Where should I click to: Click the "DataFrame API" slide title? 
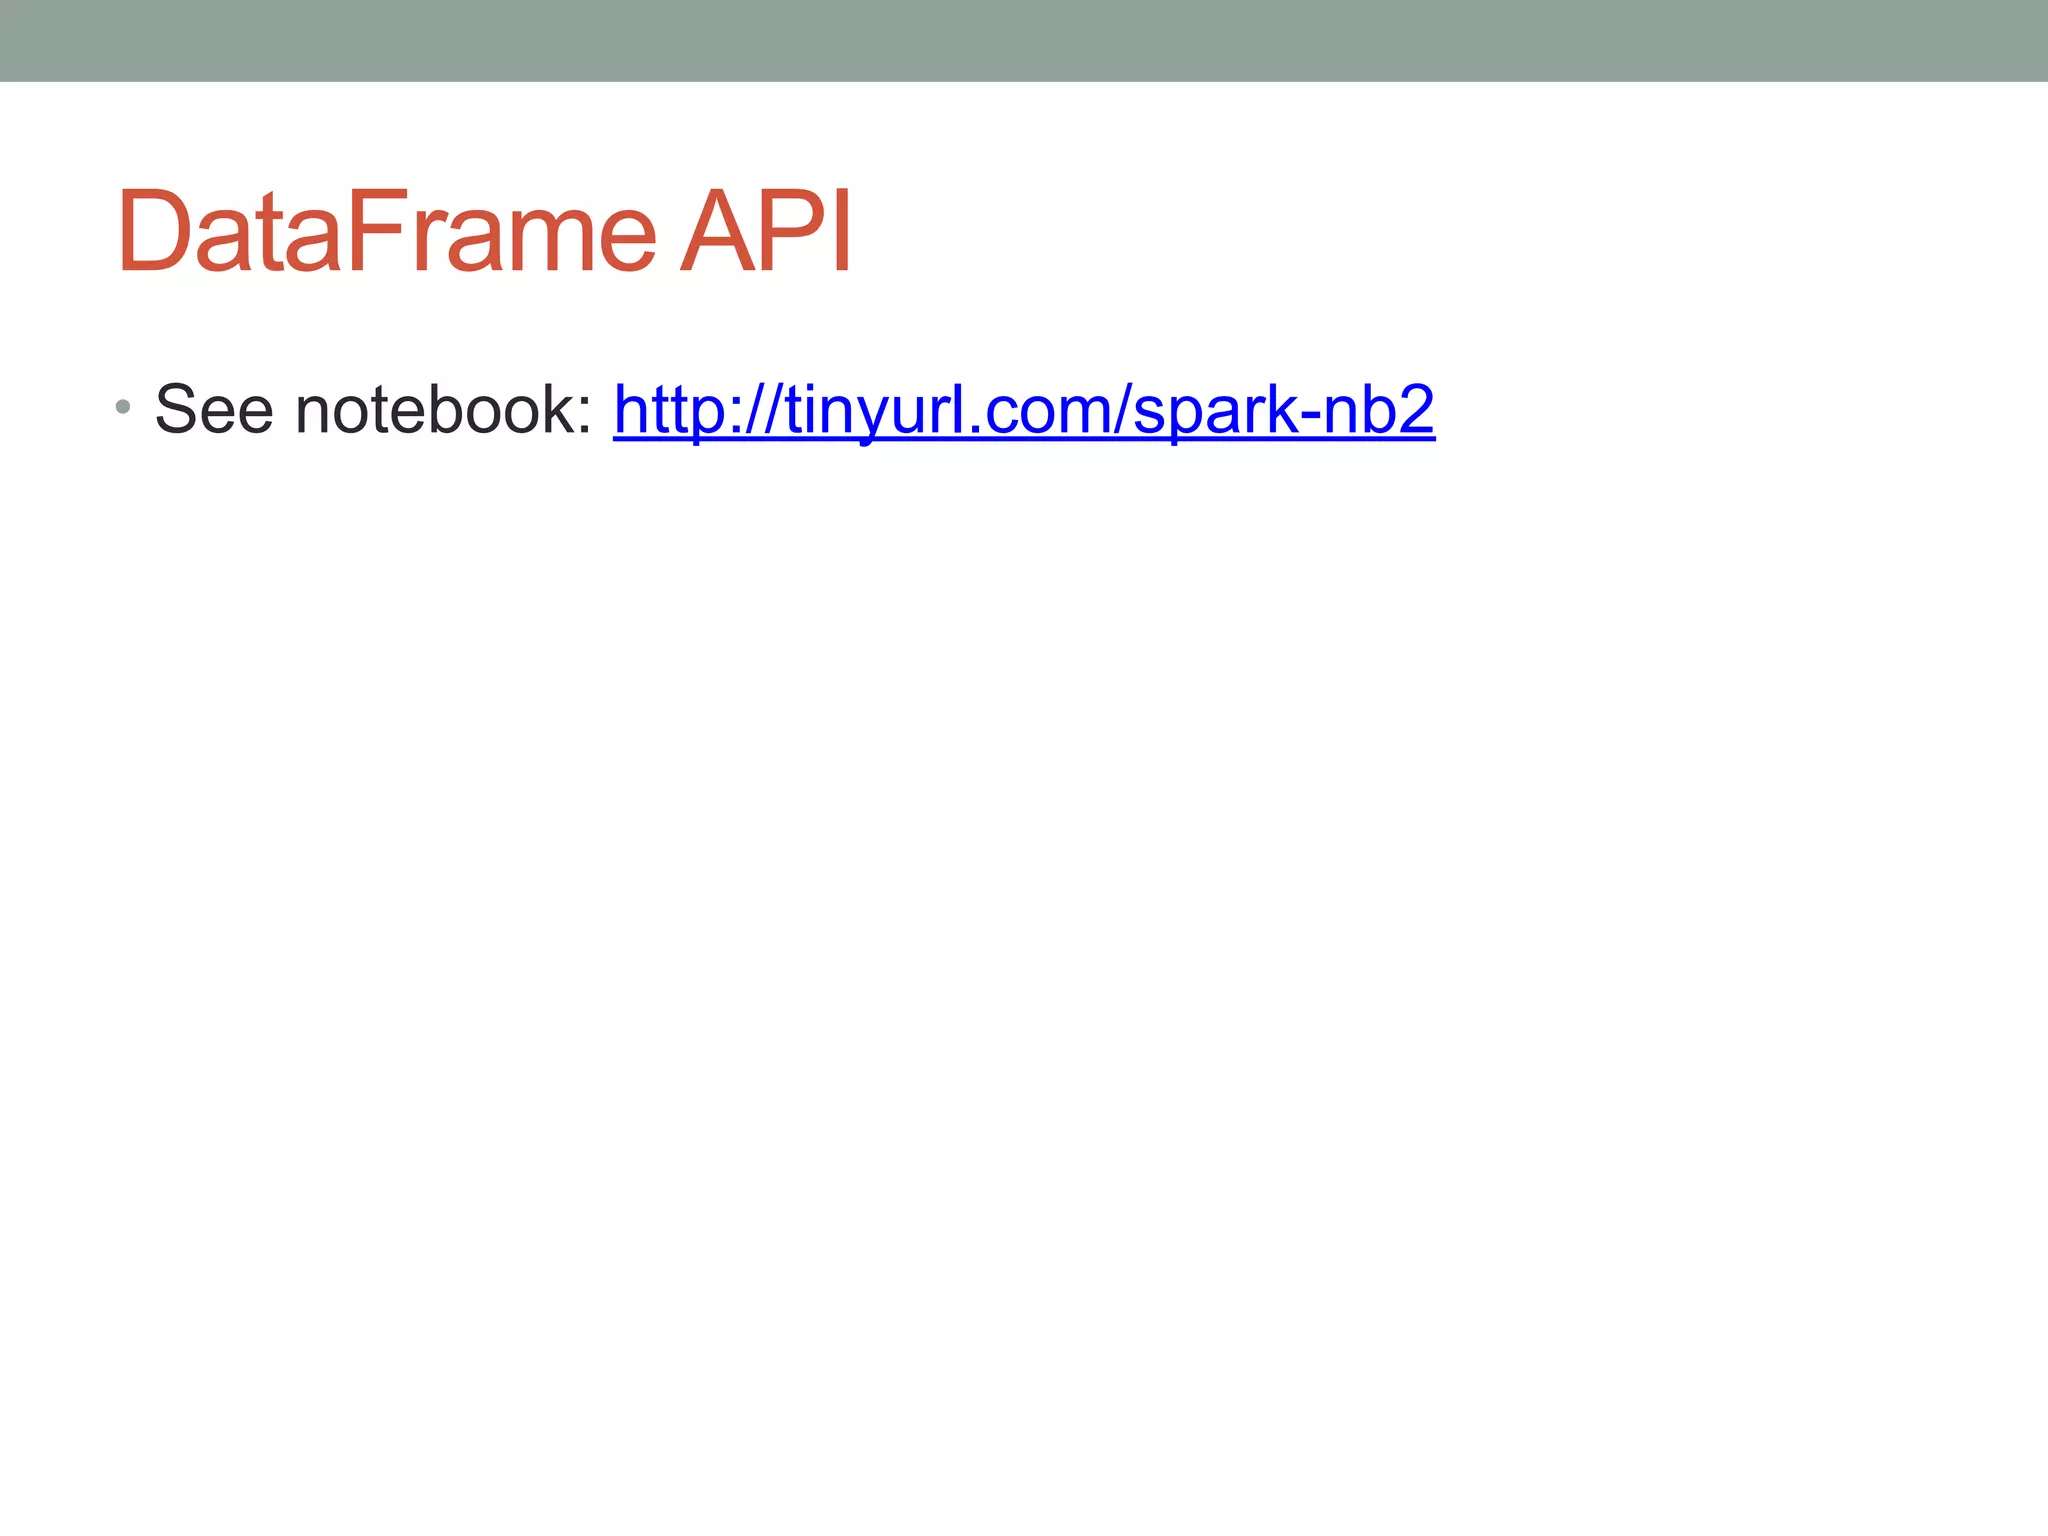[485, 232]
